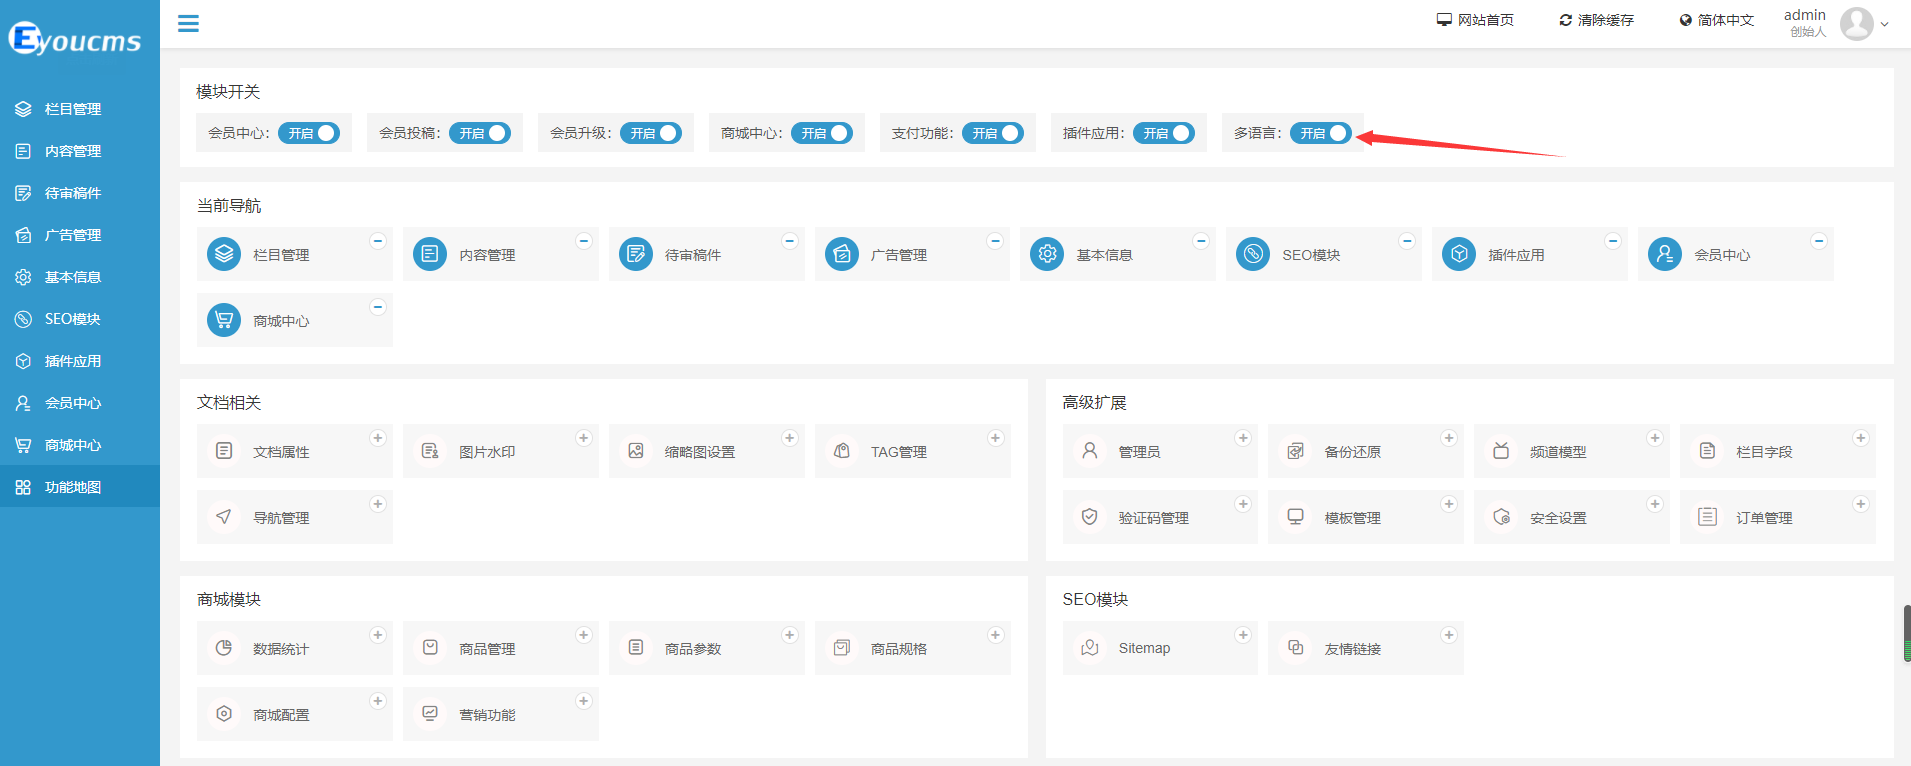Select 内容管理 in the left sidebar

click(x=73, y=151)
